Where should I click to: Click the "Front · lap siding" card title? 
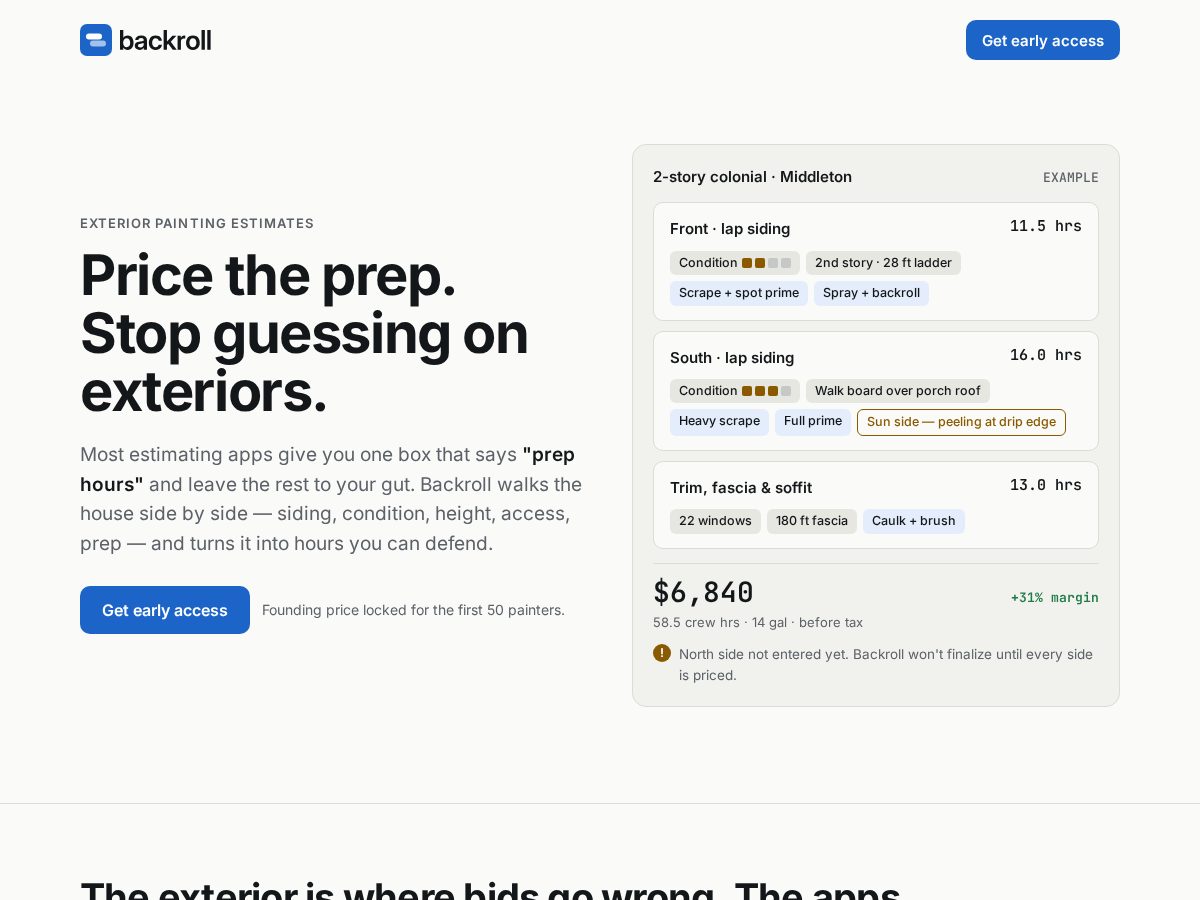point(730,229)
